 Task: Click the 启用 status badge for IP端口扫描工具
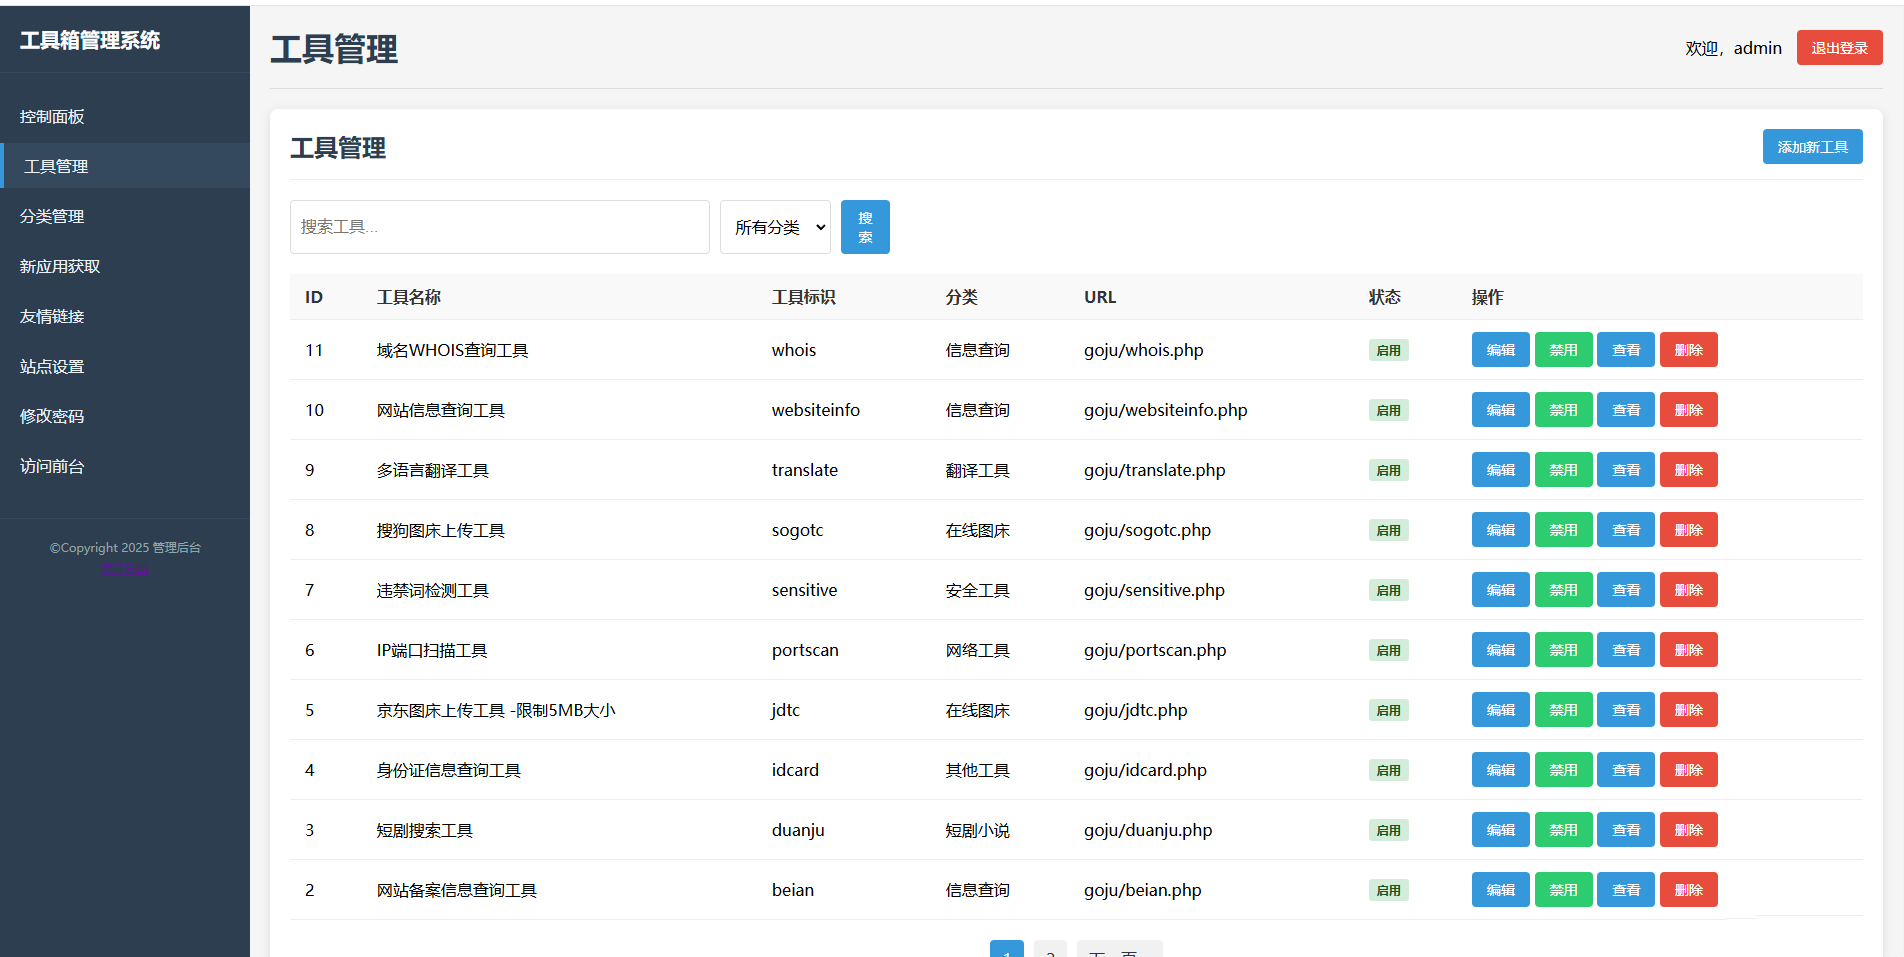(x=1388, y=649)
